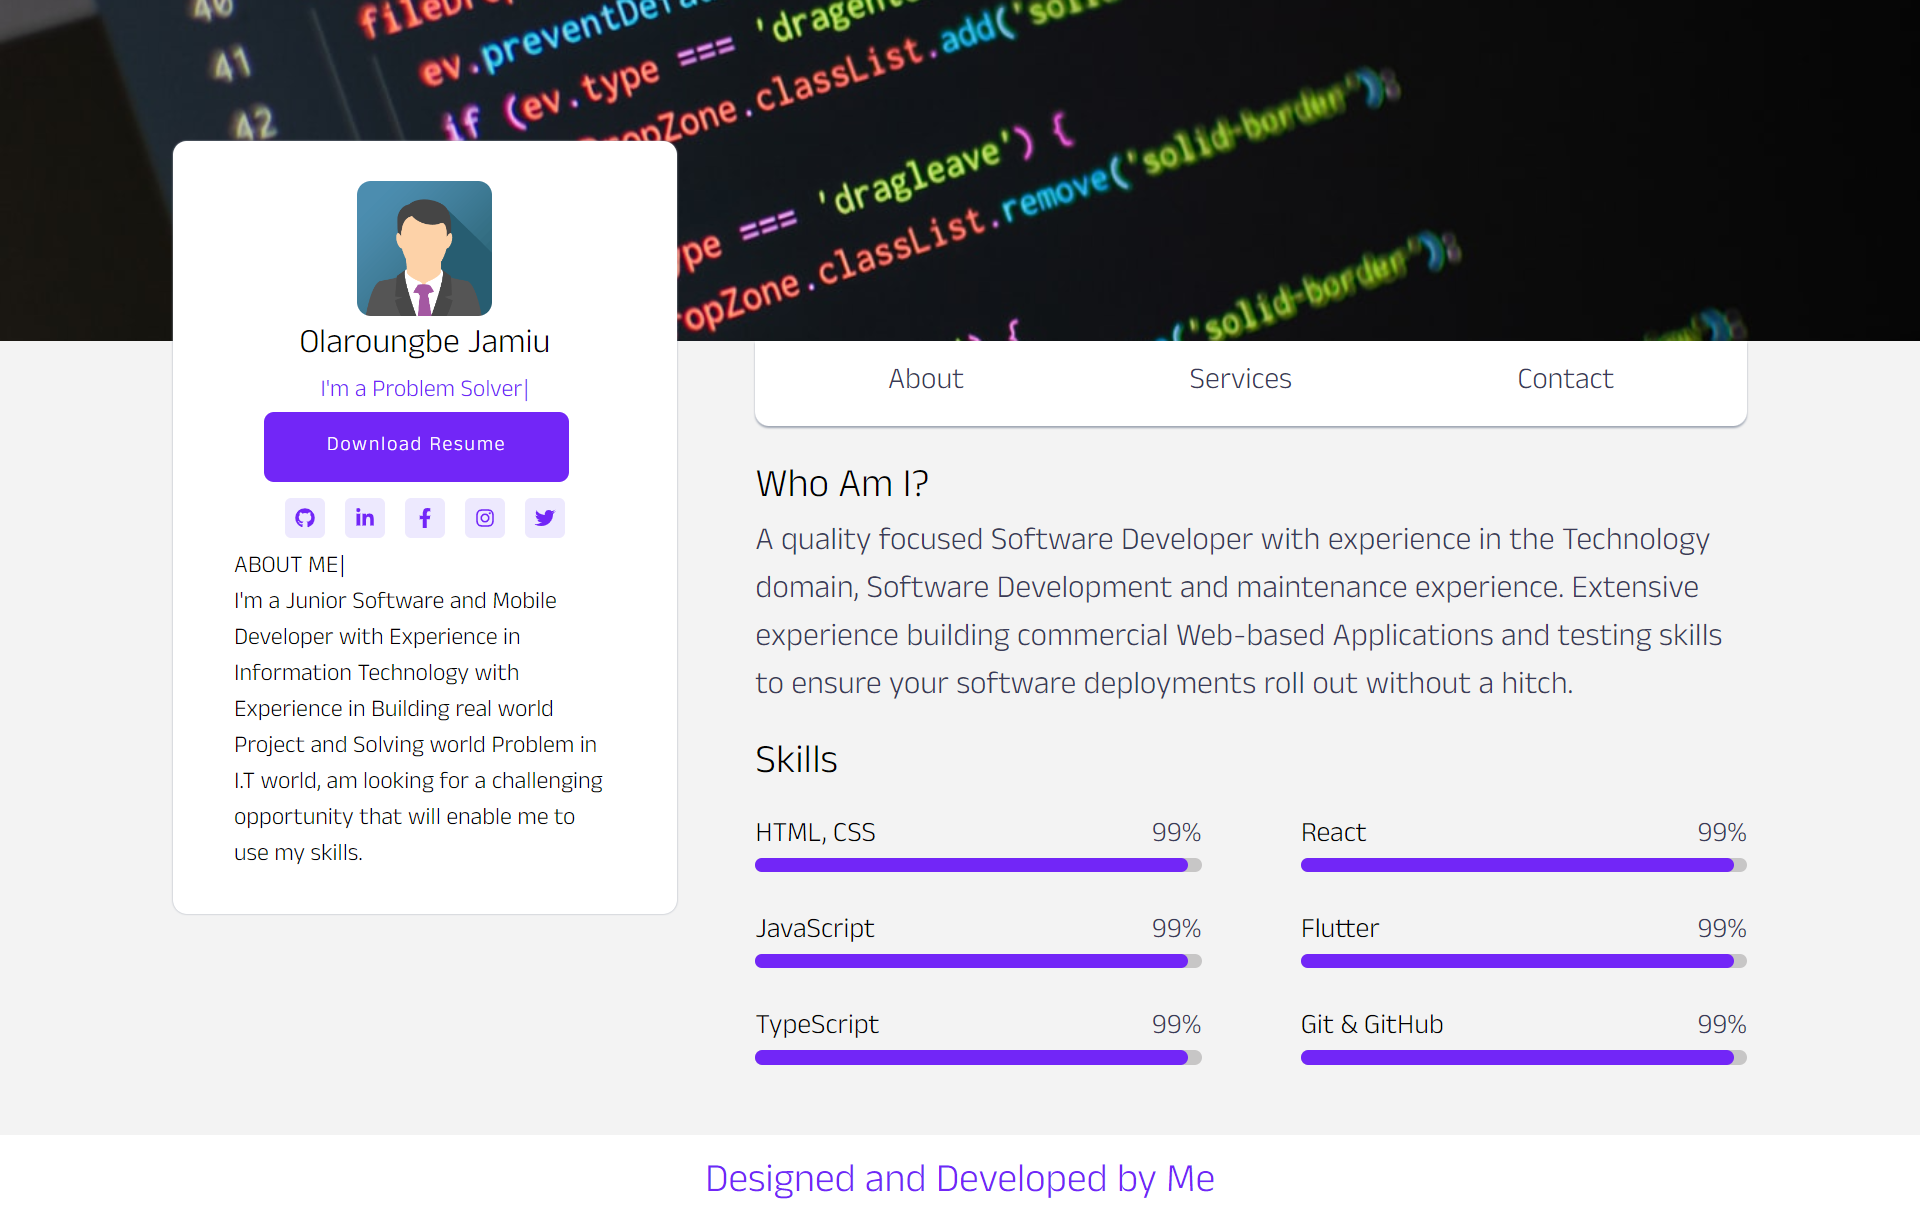Image resolution: width=1920 pixels, height=1215 pixels.
Task: Click the "ABOUT ME" label
Action: coord(289,565)
